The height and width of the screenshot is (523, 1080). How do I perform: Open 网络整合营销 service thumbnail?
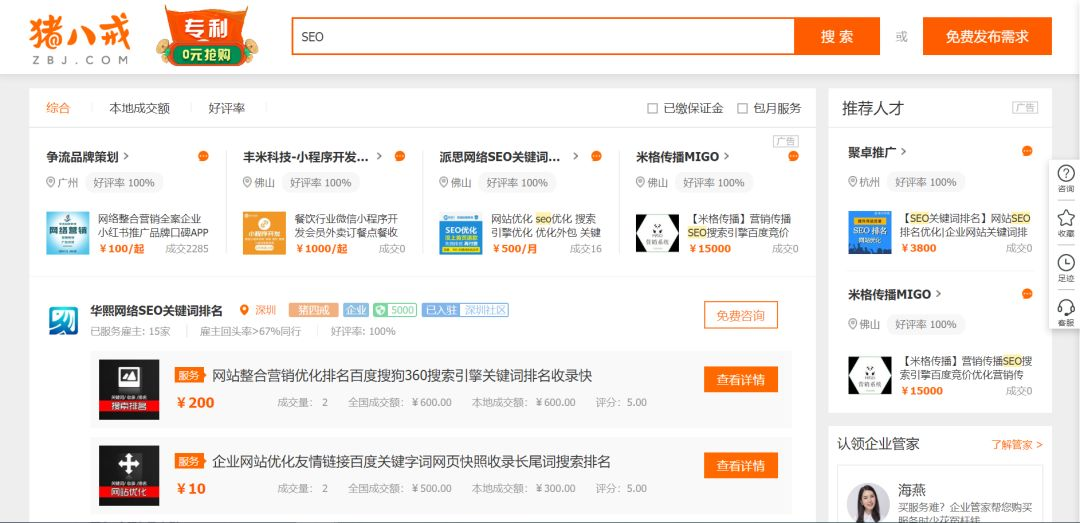pos(68,233)
